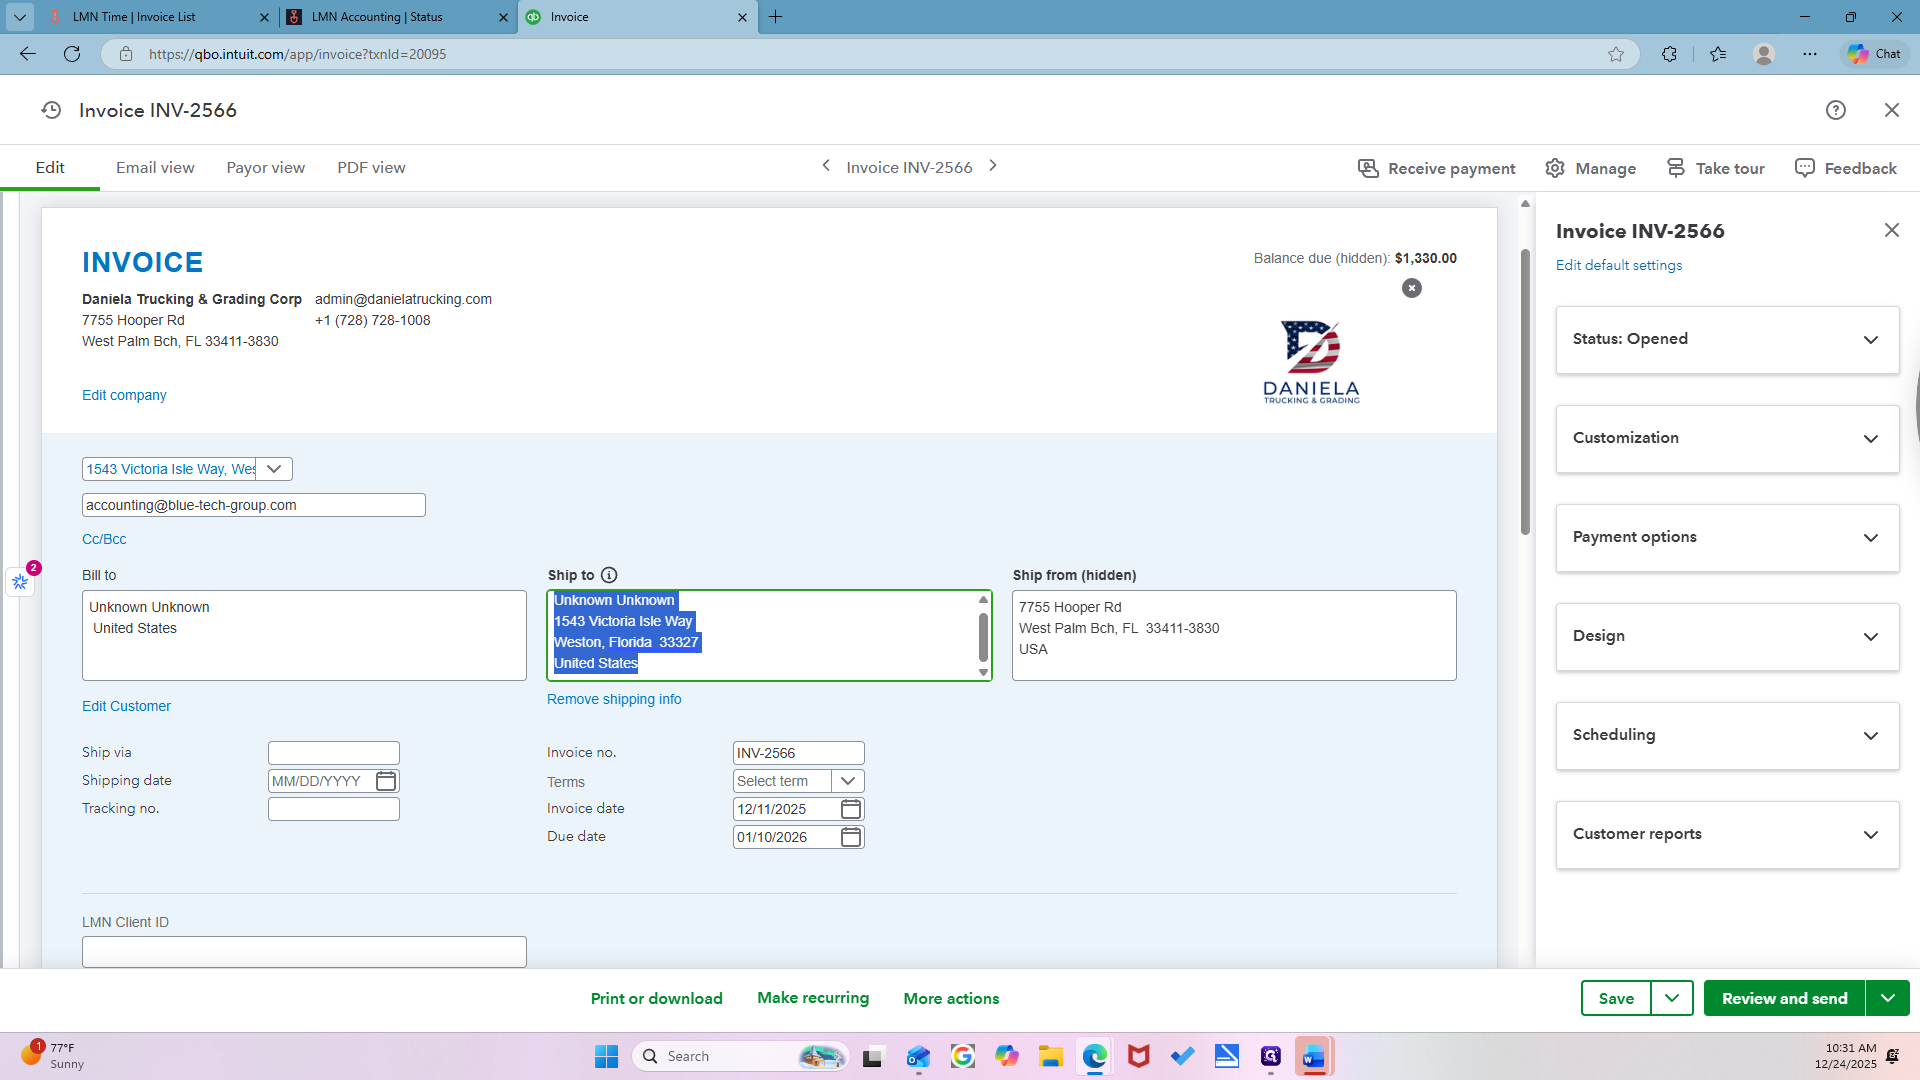Click the Review and send button
This screenshot has height=1080, width=1920.
click(1784, 998)
